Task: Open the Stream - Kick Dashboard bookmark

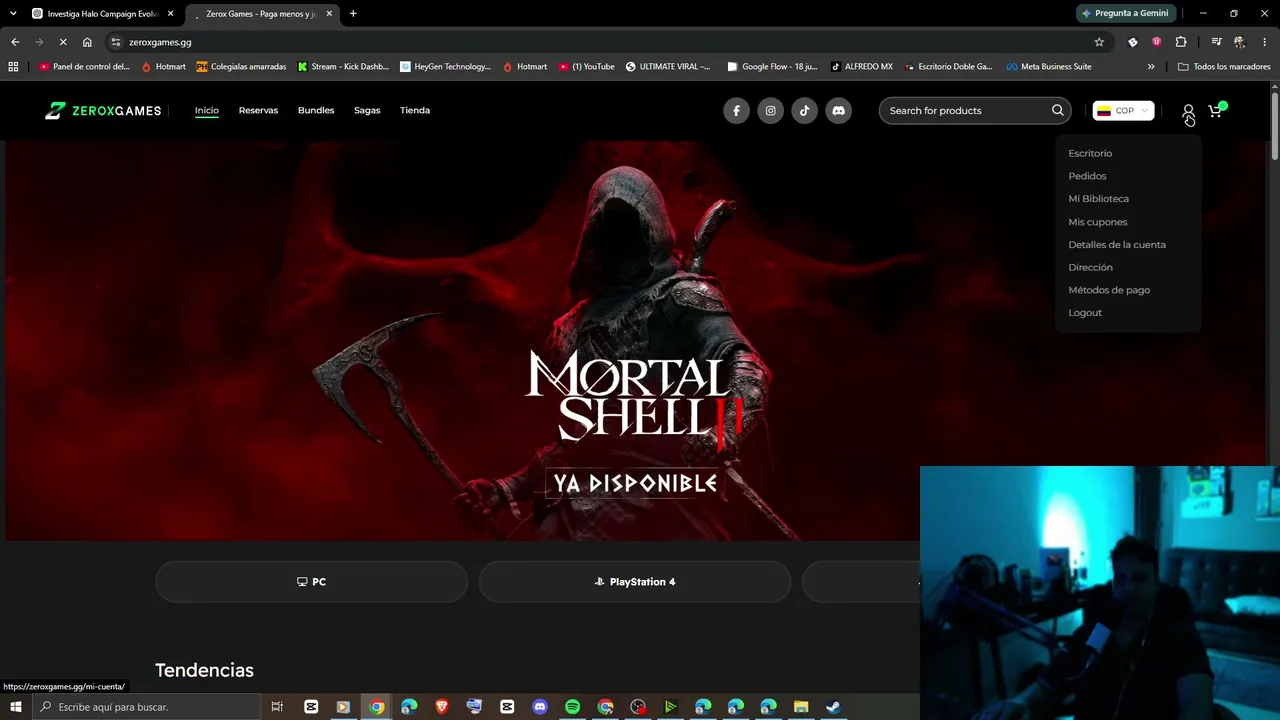Action: pos(343,67)
